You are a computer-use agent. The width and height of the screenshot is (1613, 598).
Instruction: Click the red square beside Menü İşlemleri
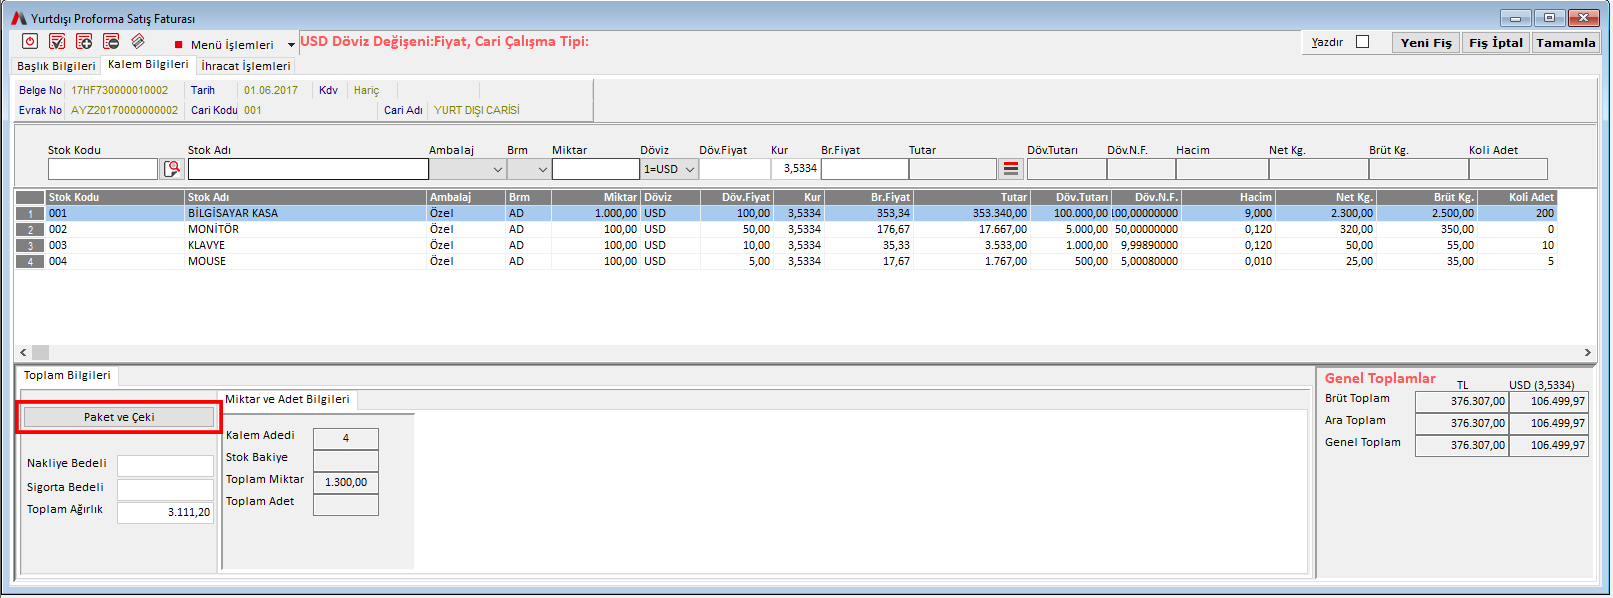coord(178,45)
